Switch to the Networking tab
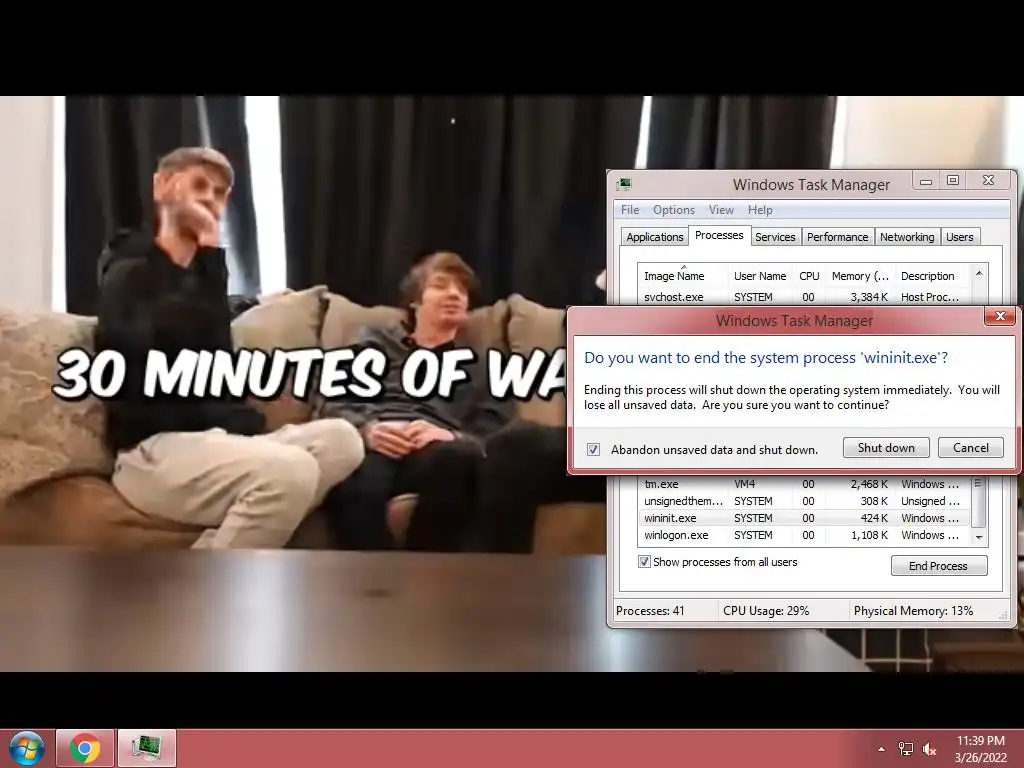This screenshot has width=1024, height=768. 907,237
